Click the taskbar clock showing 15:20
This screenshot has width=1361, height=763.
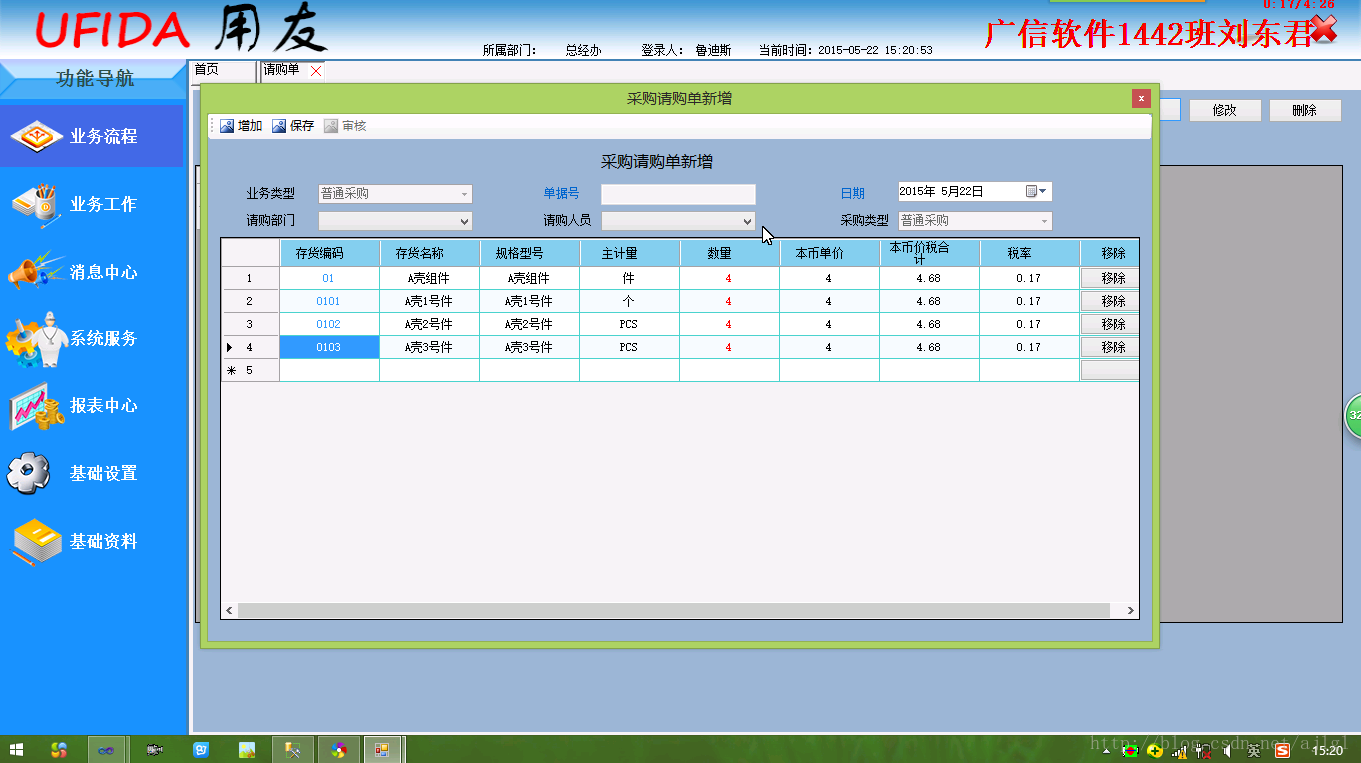(1328, 751)
